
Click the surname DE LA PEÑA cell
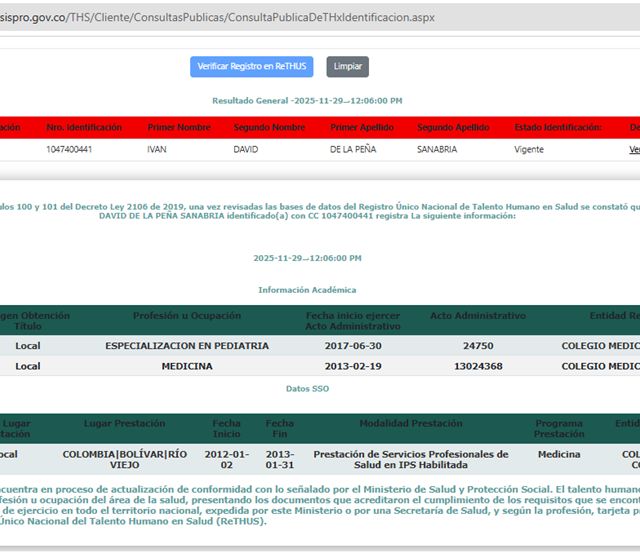pos(353,149)
